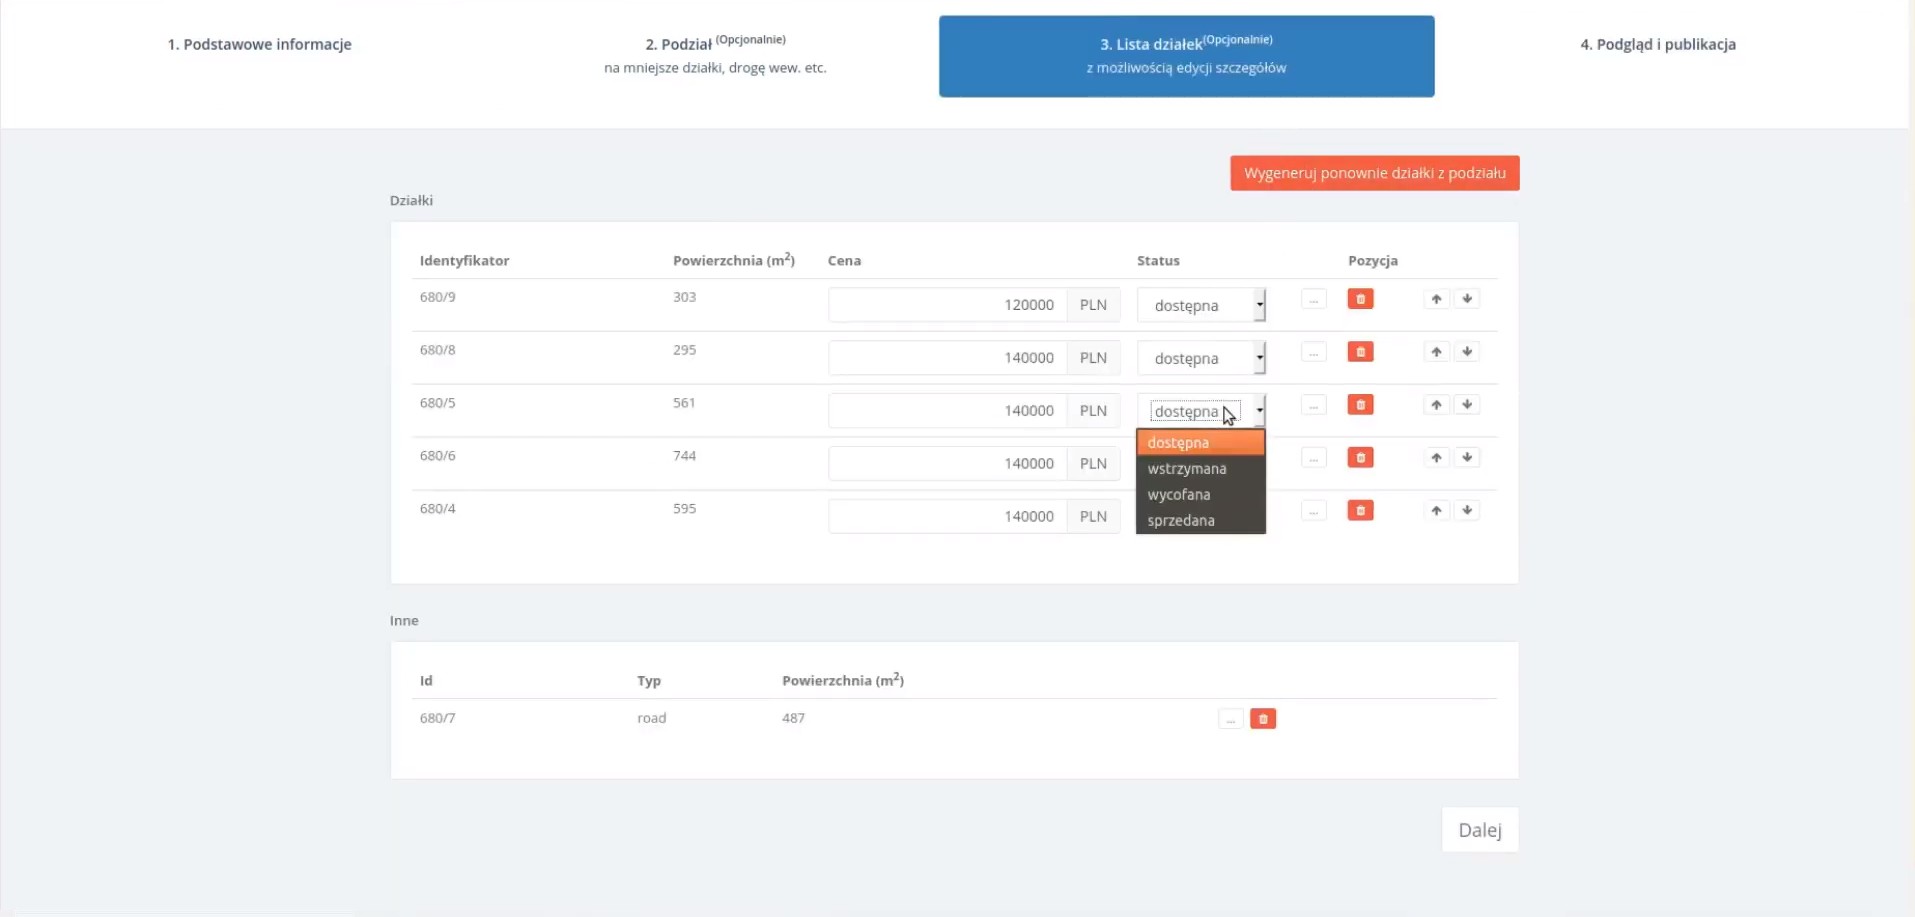The height and width of the screenshot is (917, 1915).
Task: Delete plot 680/9 with trash icon
Action: [1360, 299]
